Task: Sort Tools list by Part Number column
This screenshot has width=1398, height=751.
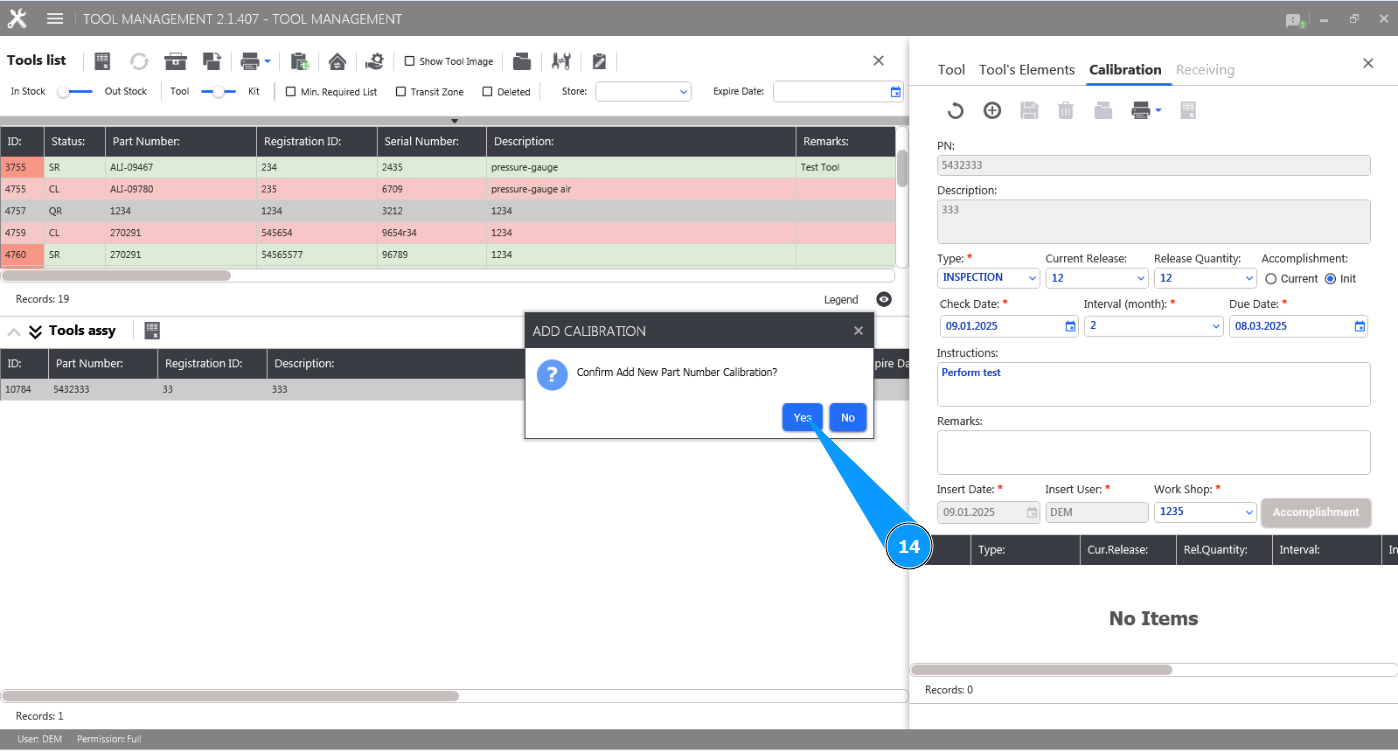Action: click(180, 141)
